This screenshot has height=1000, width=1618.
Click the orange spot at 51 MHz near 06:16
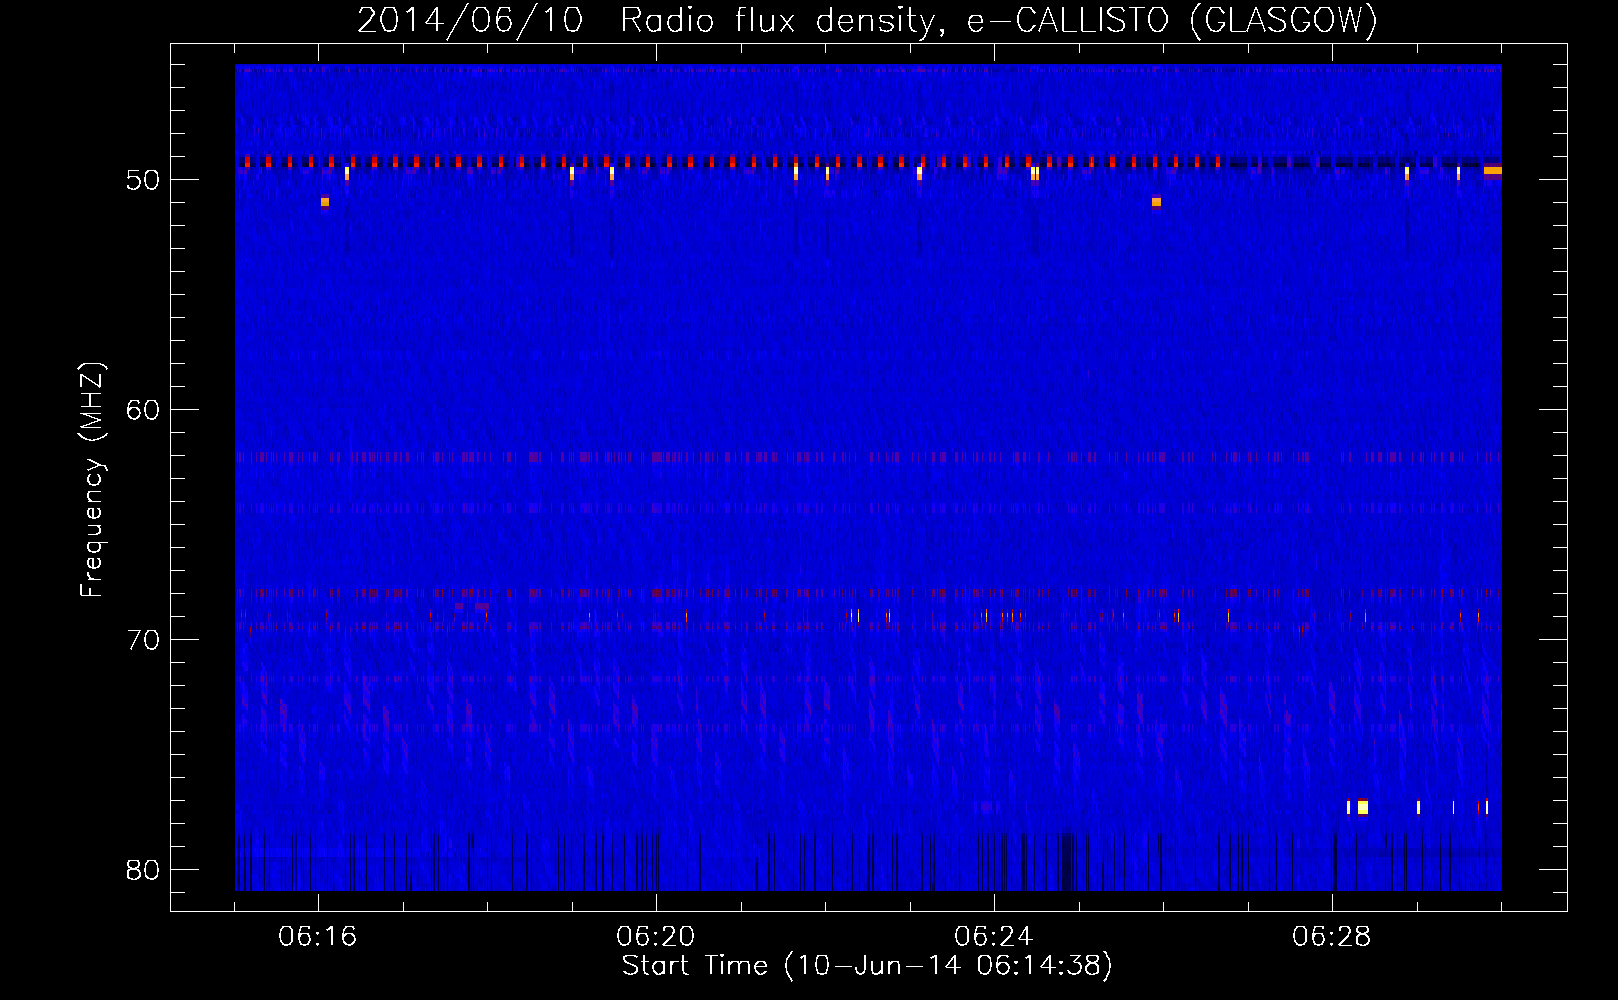point(325,202)
